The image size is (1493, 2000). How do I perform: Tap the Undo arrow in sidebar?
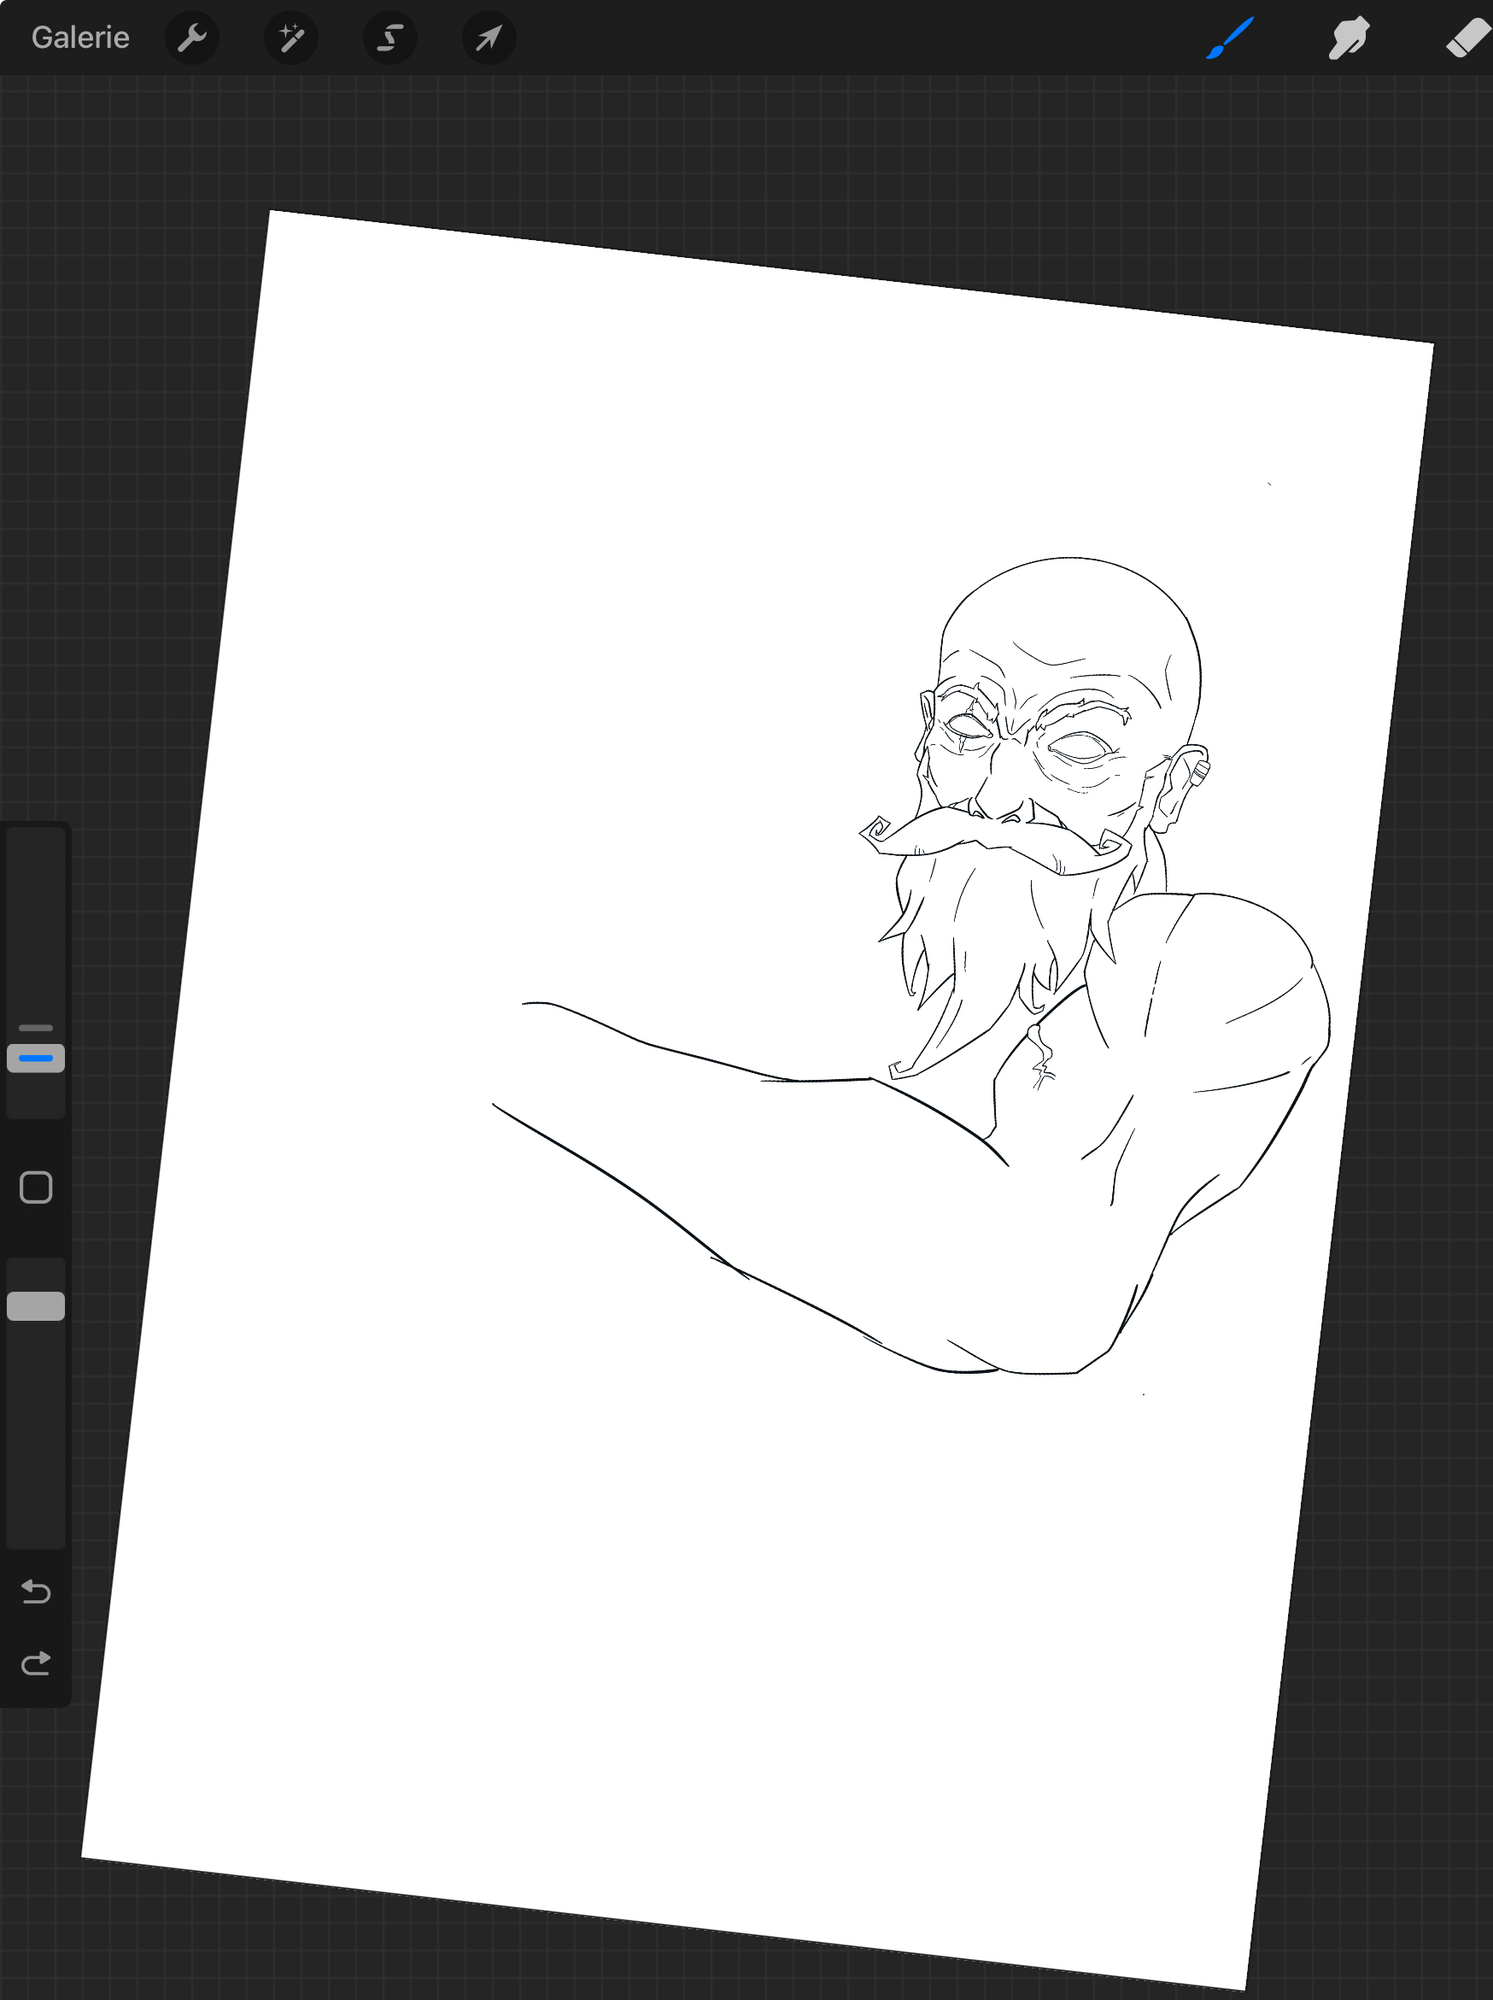click(36, 1591)
